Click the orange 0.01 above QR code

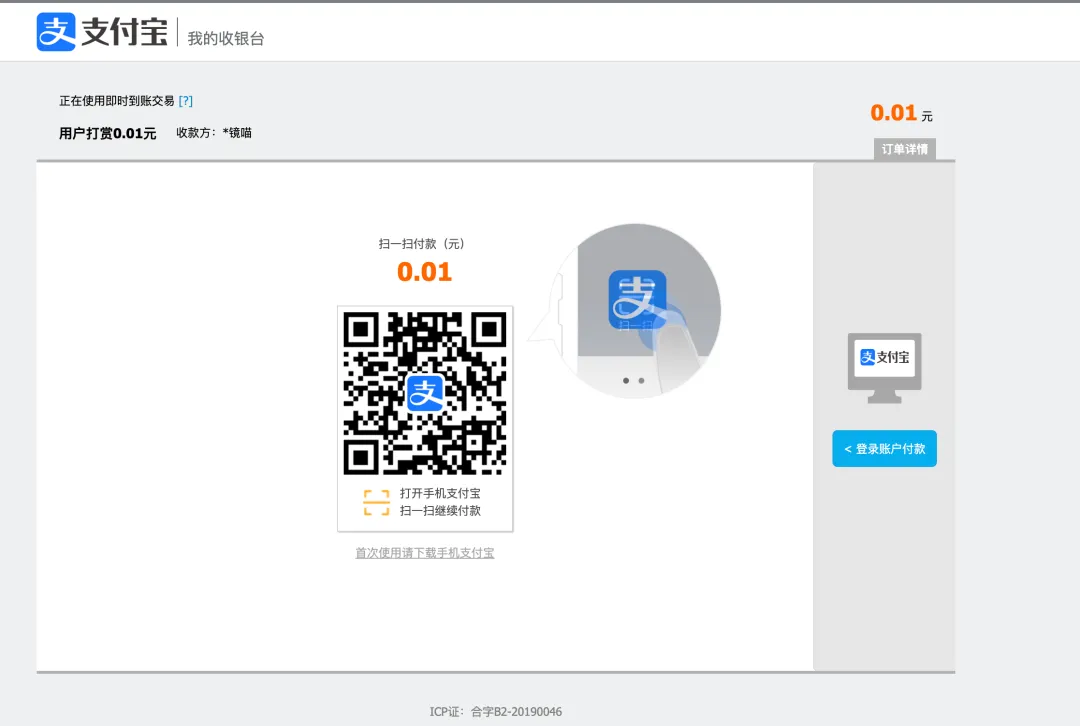point(424,272)
